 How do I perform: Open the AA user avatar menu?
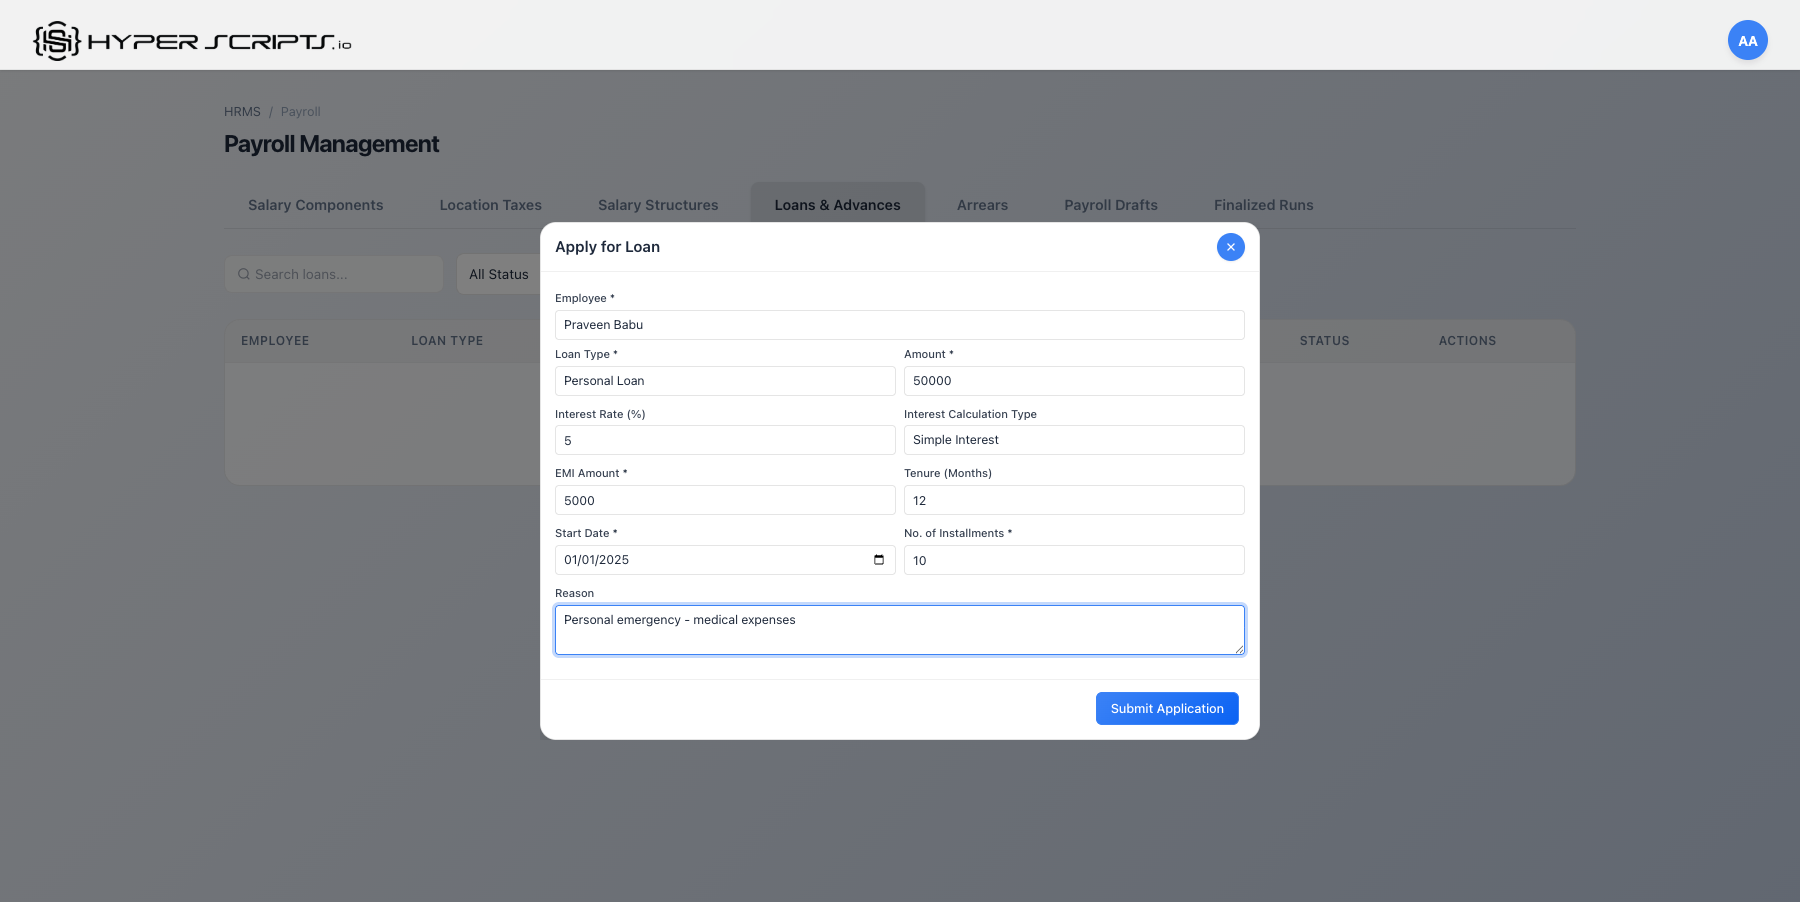coord(1747,41)
